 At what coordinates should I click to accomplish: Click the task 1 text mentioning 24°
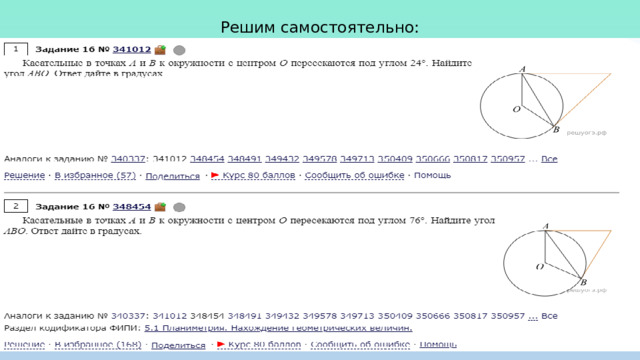click(x=238, y=68)
